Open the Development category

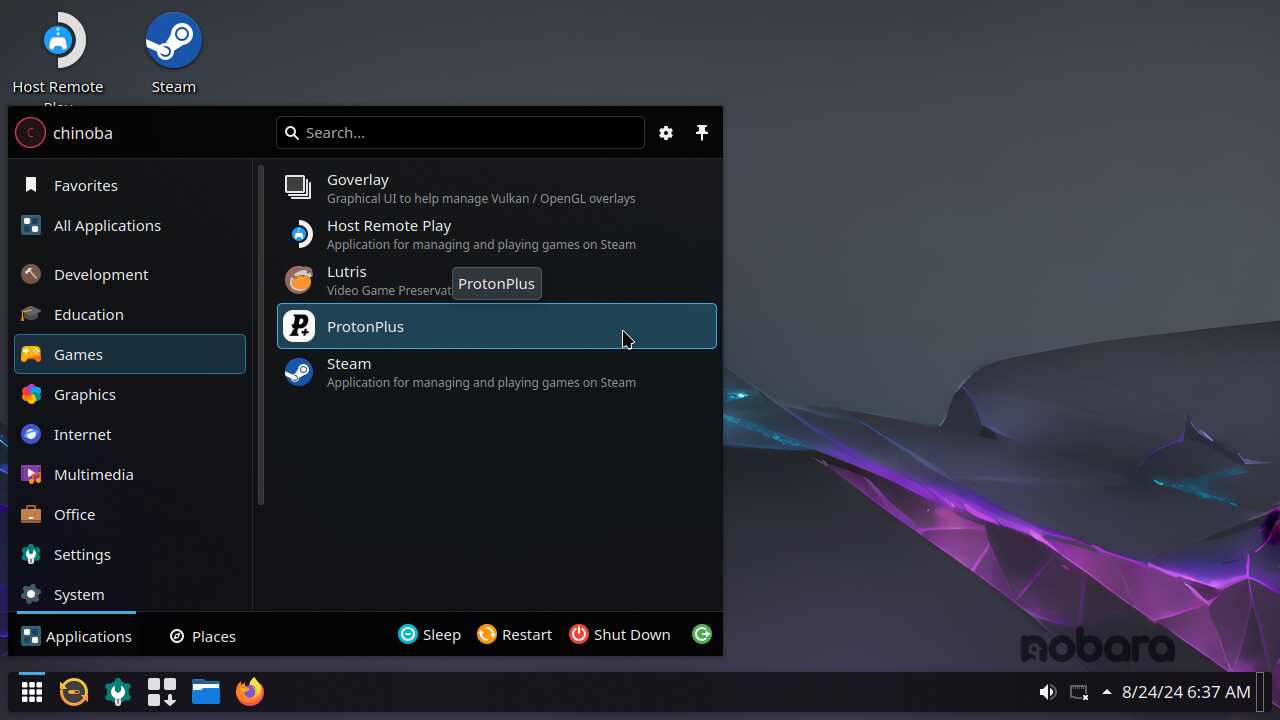coord(130,274)
